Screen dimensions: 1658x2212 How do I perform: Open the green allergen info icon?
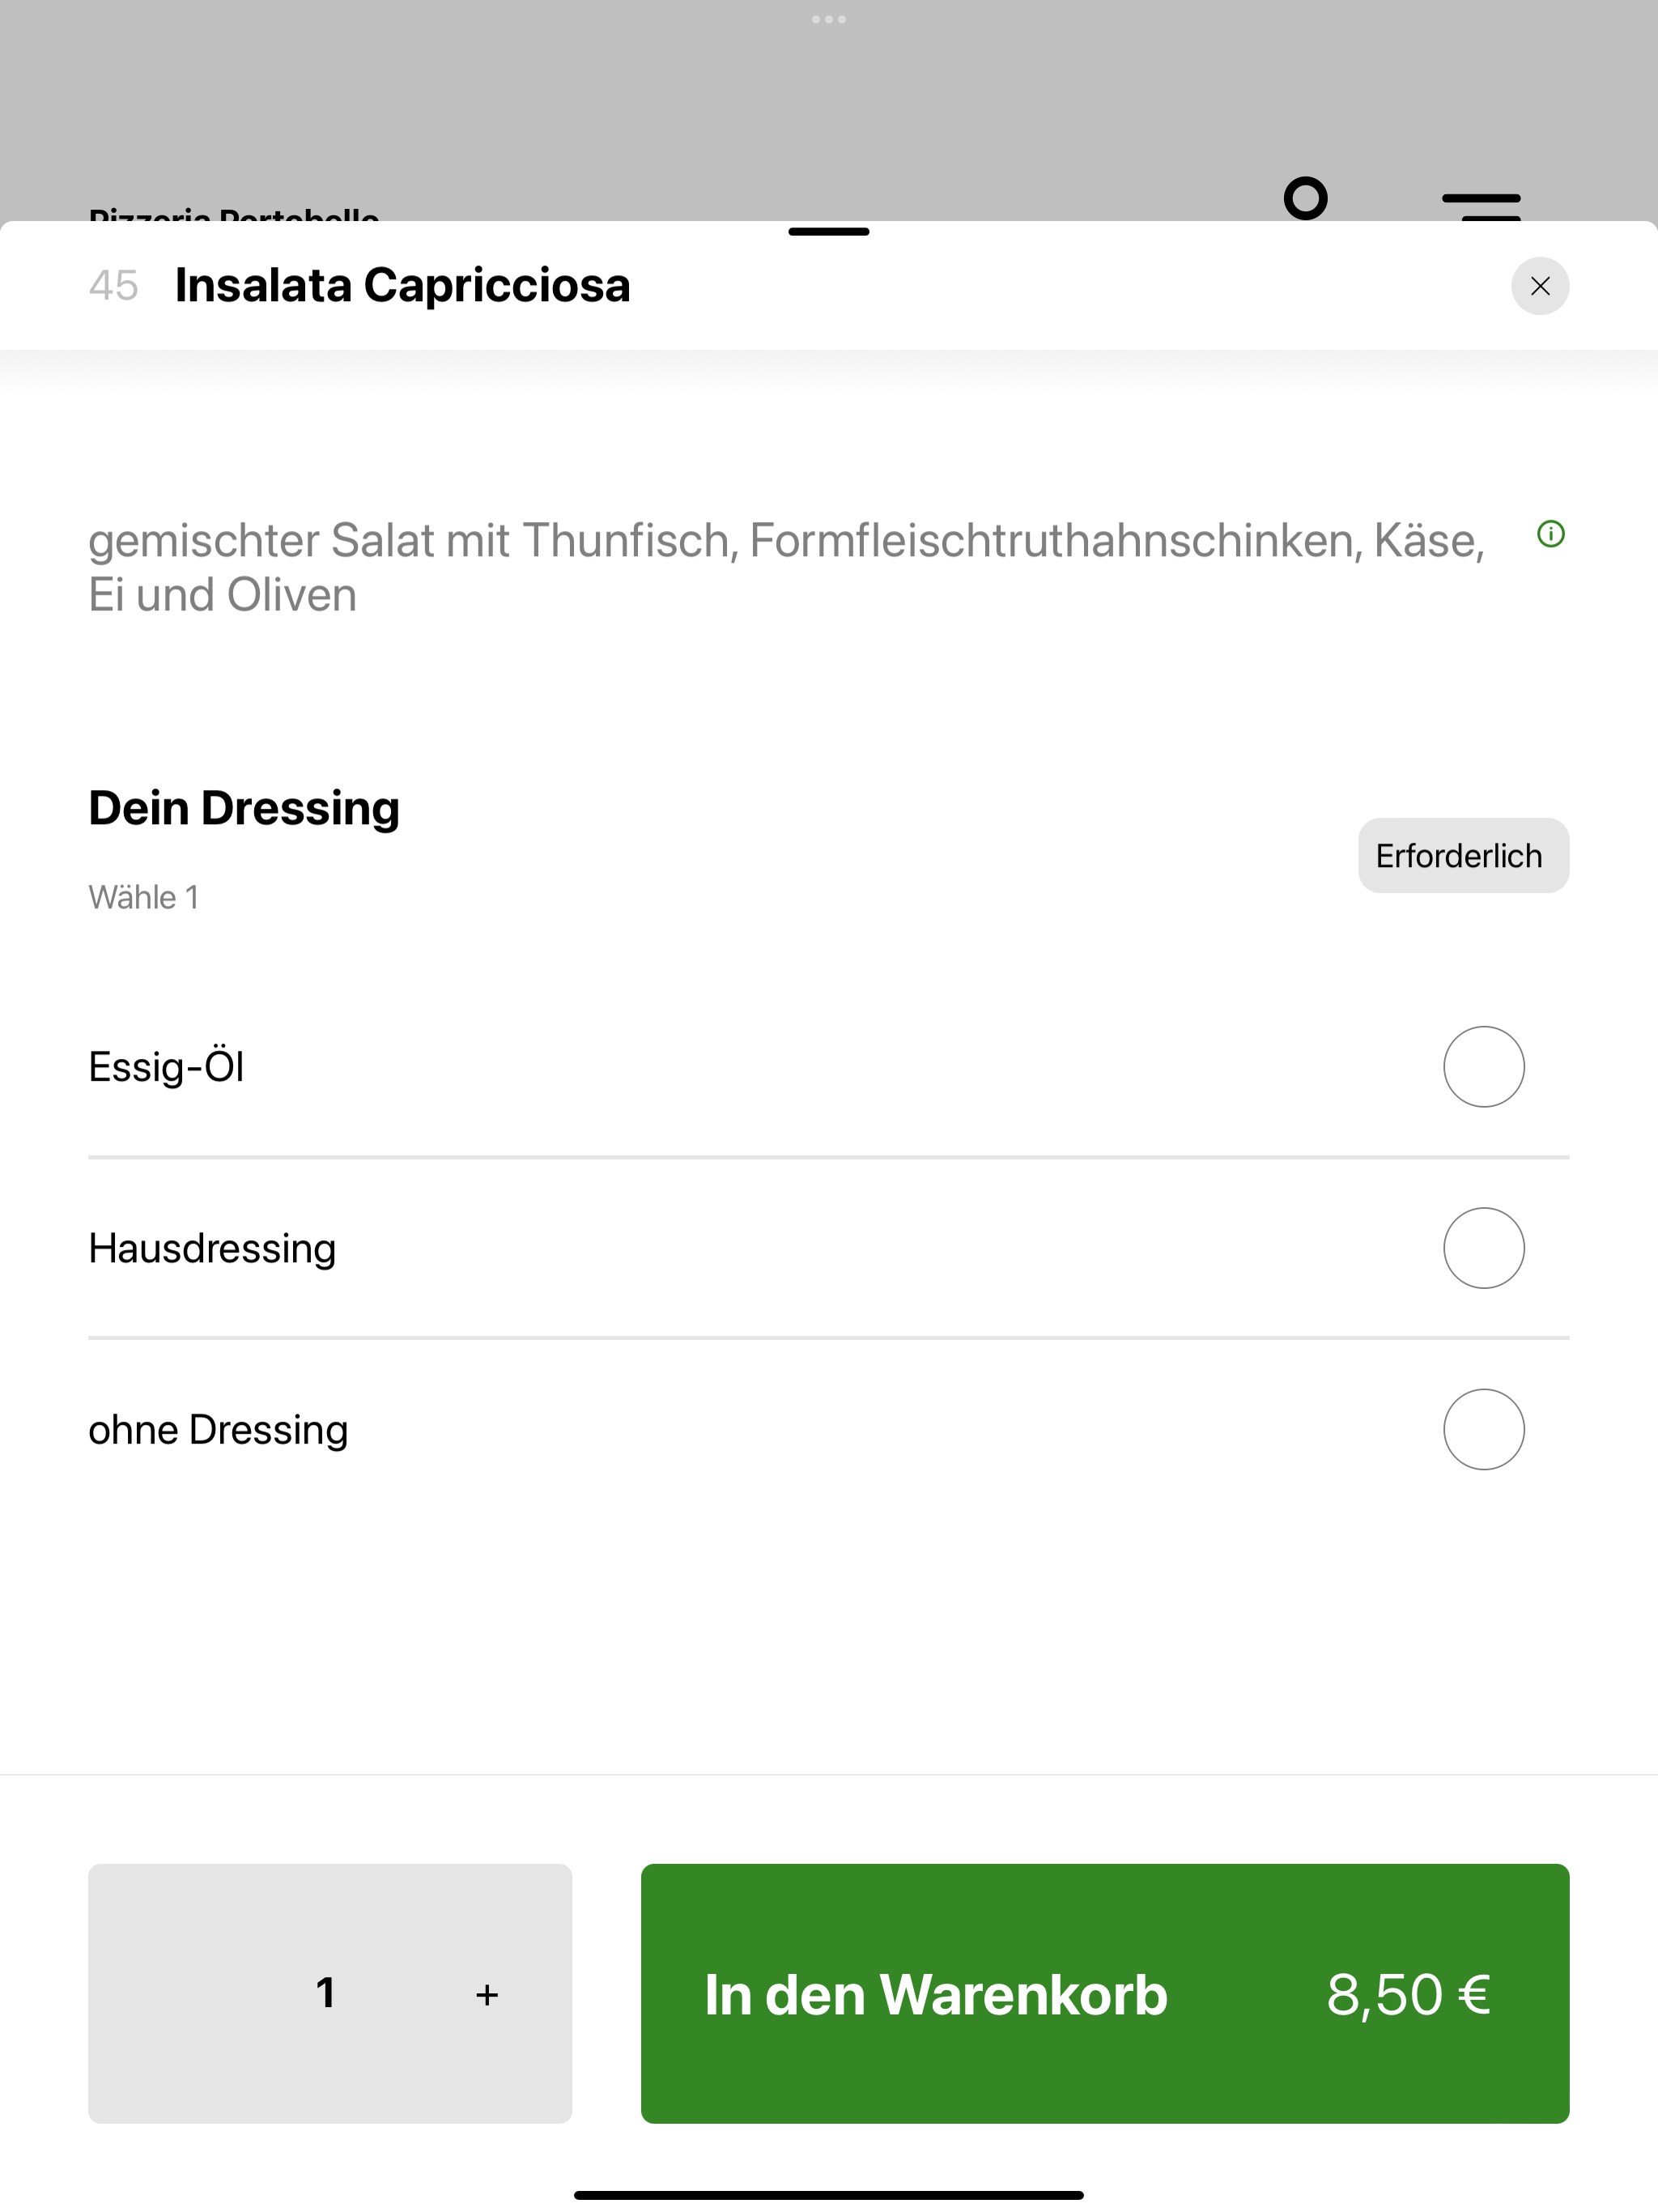pos(1550,534)
